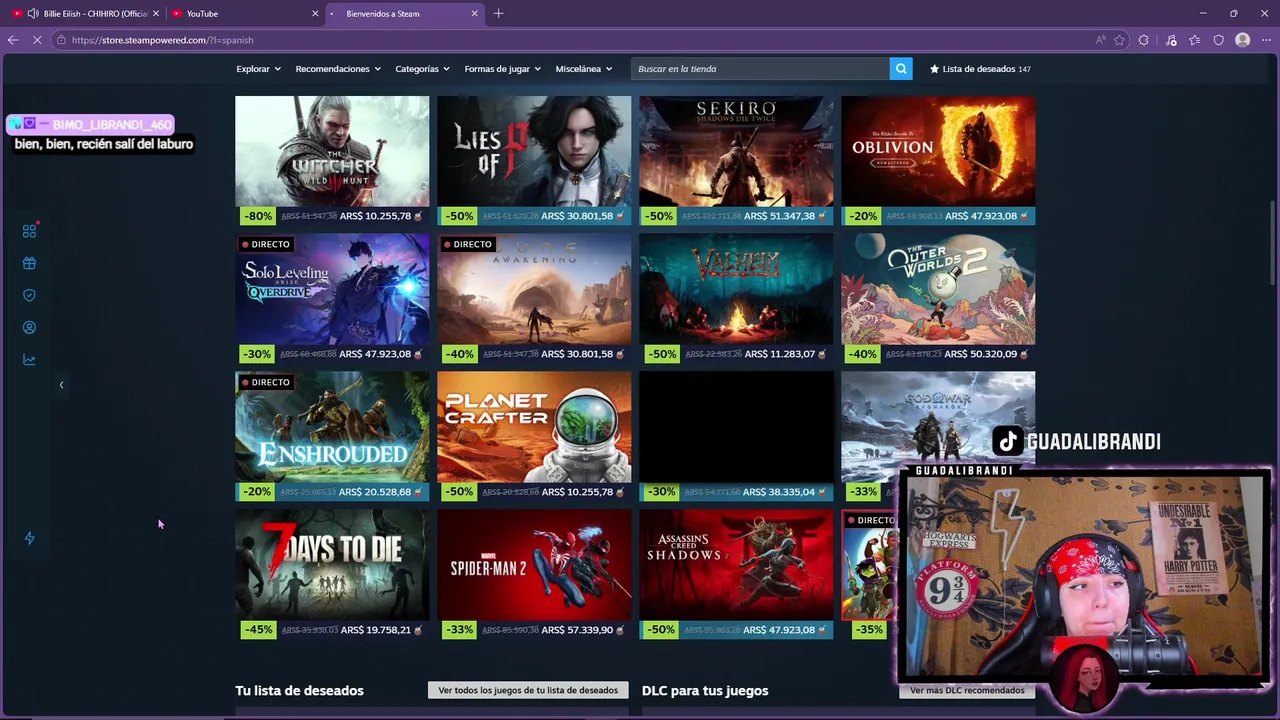Open the sidebar chart analytics icon

pyautogui.click(x=29, y=360)
